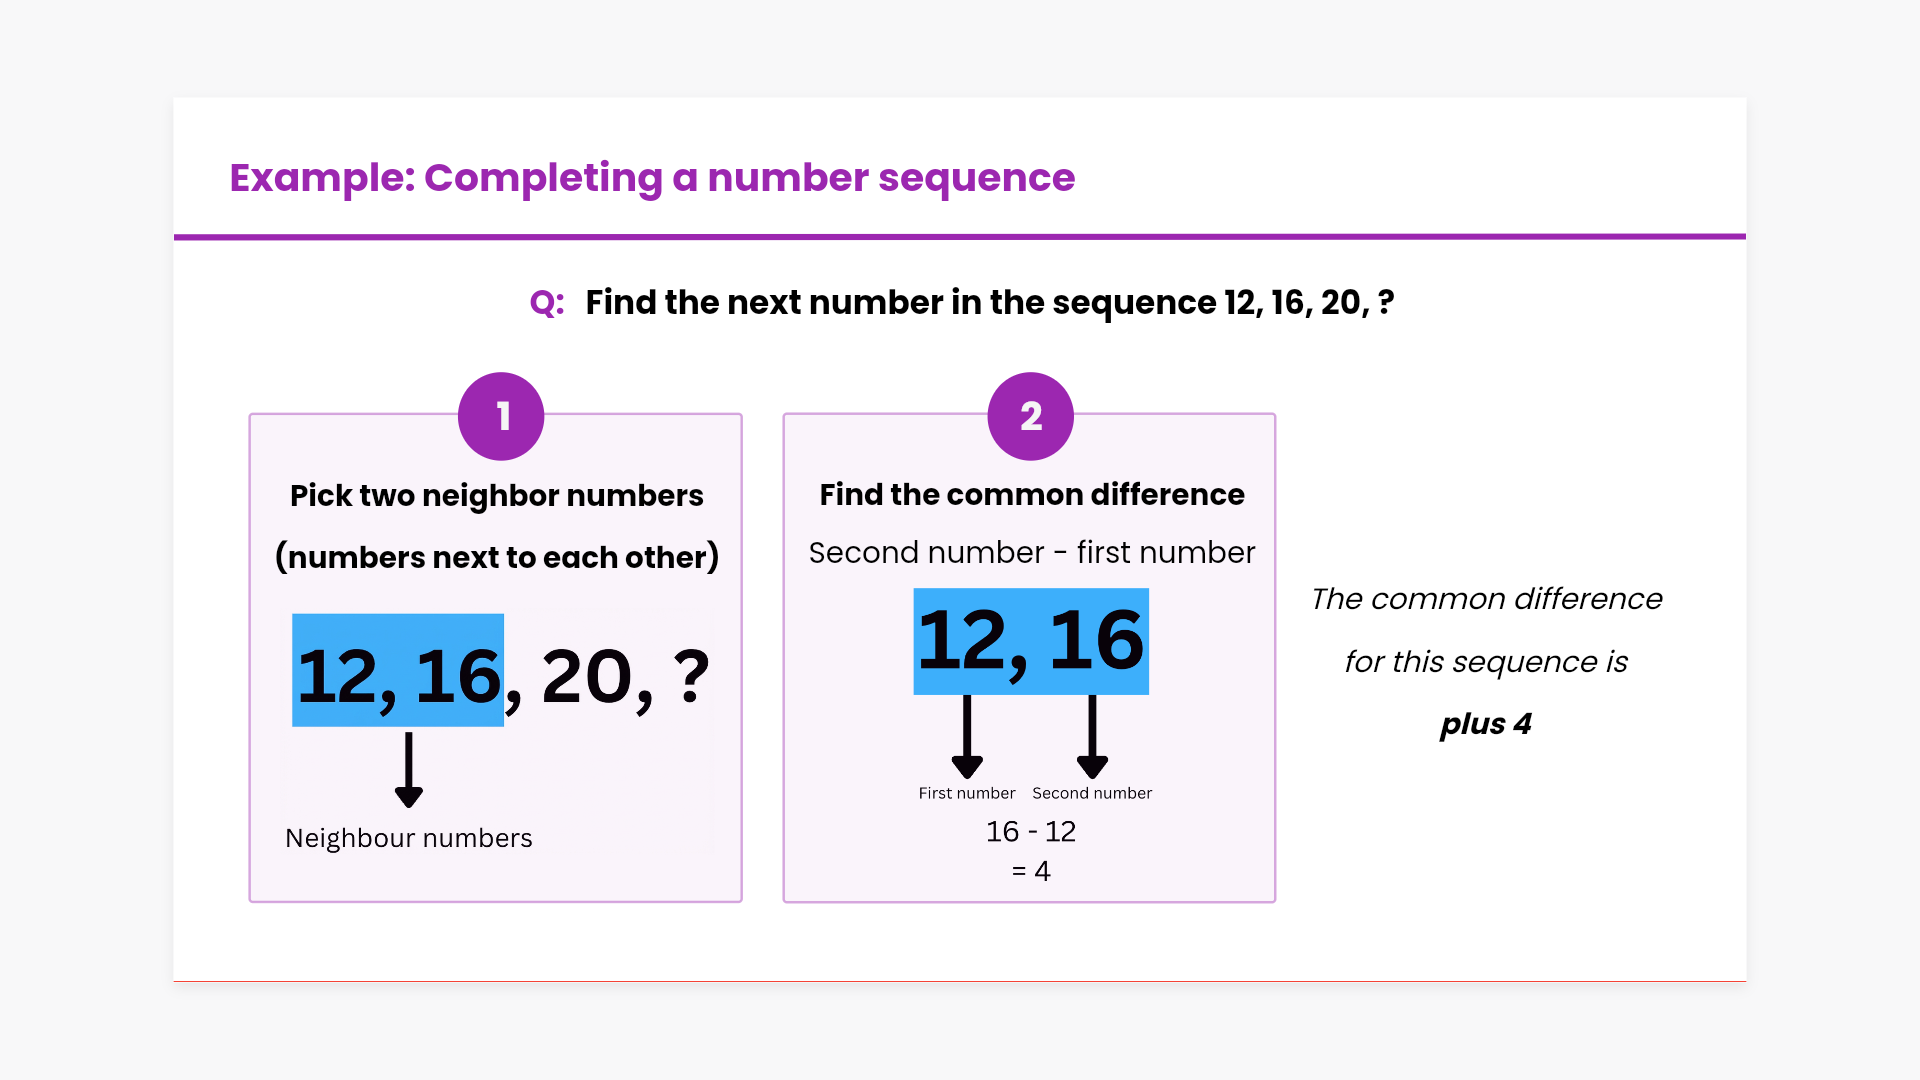1920x1080 pixels.
Task: Click the arrow pointing to Neighbour numbers
Action: 408,770
